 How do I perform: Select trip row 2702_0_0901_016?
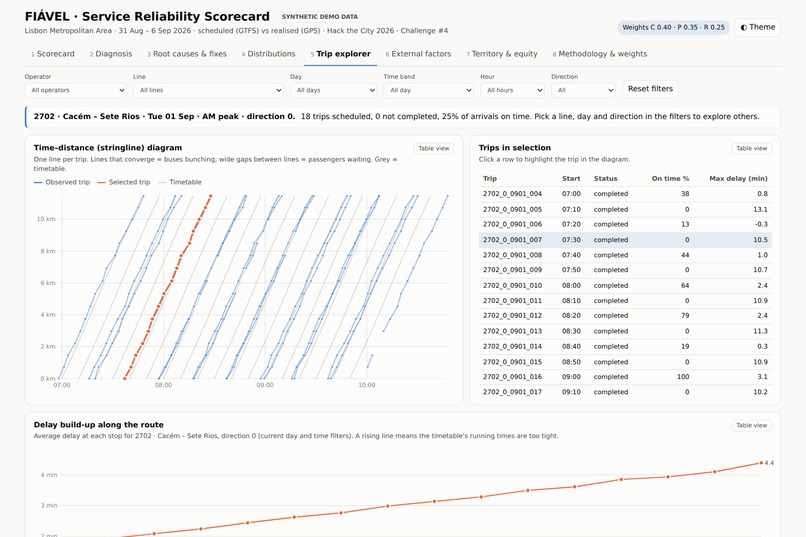coord(625,377)
